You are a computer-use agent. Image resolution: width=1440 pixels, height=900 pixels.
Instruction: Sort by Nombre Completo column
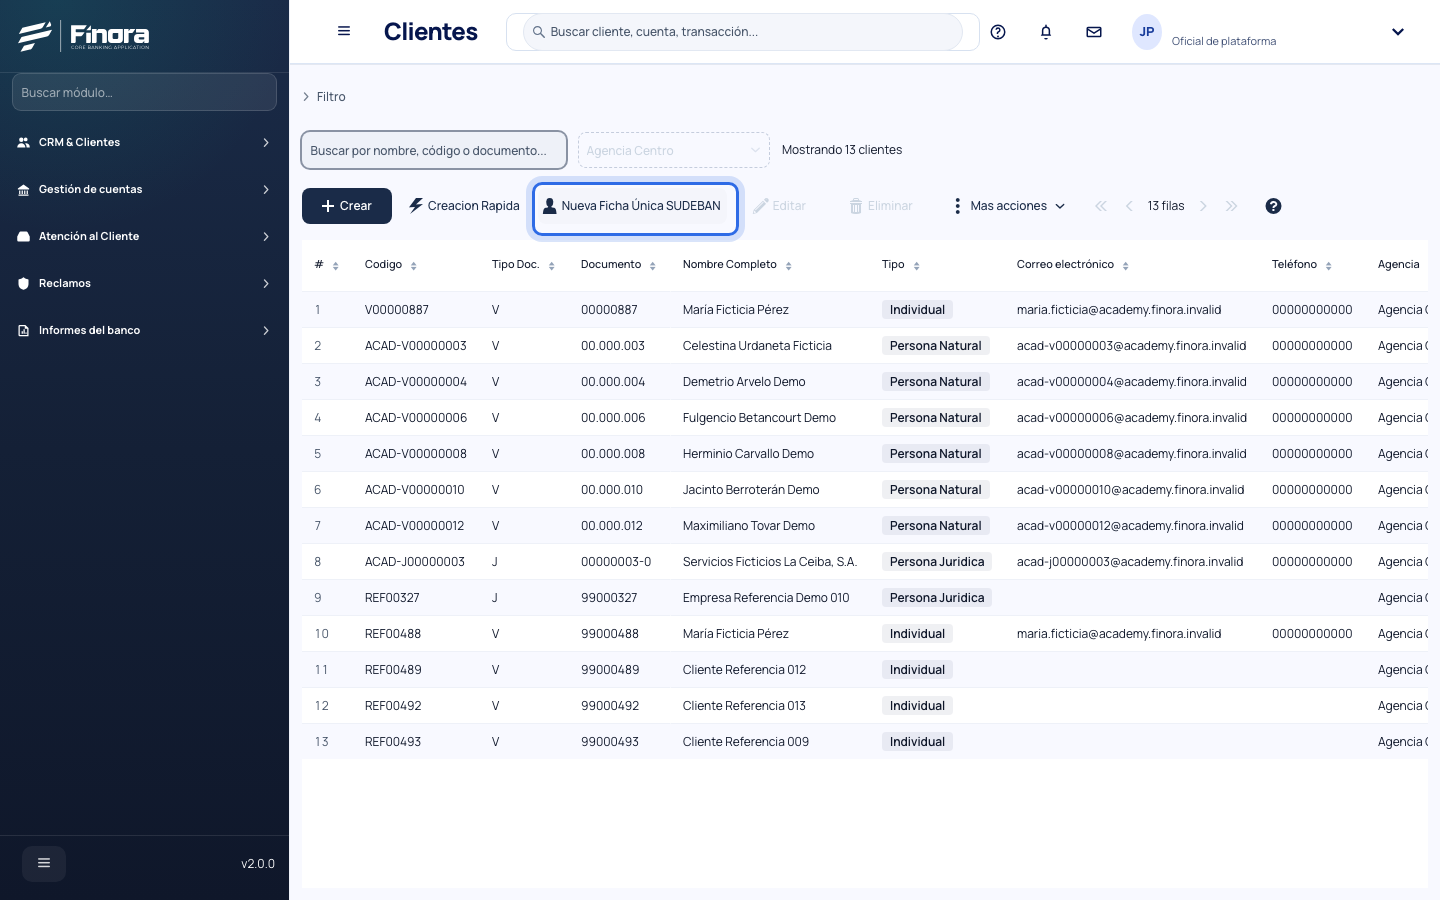(788, 266)
